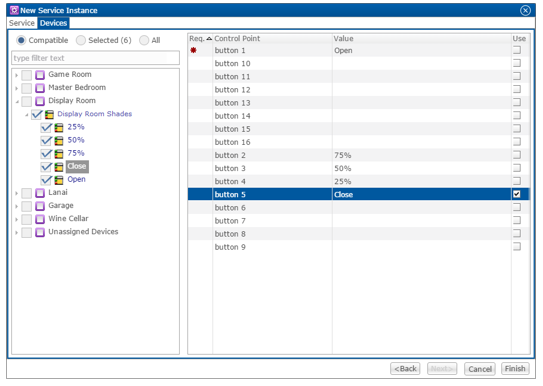Click the New Service Instance title icon
Viewport: 543px width, 386px height.
click(14, 10)
